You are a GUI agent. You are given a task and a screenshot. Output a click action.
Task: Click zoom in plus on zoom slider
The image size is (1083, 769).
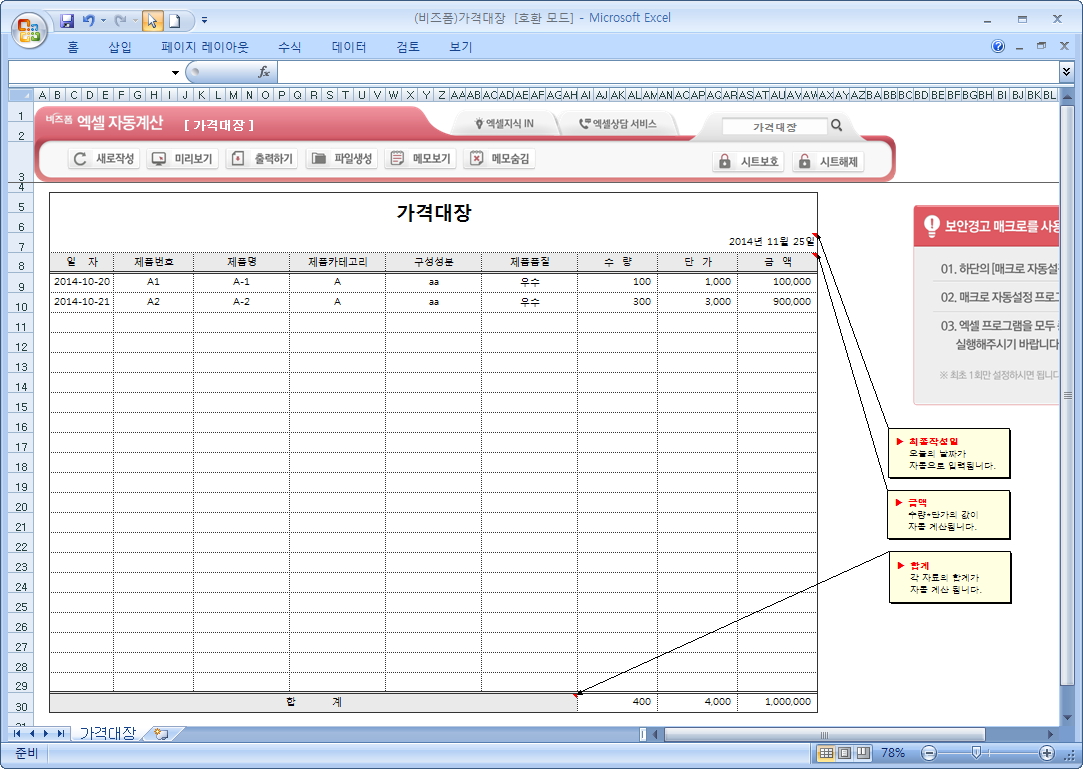point(1047,753)
